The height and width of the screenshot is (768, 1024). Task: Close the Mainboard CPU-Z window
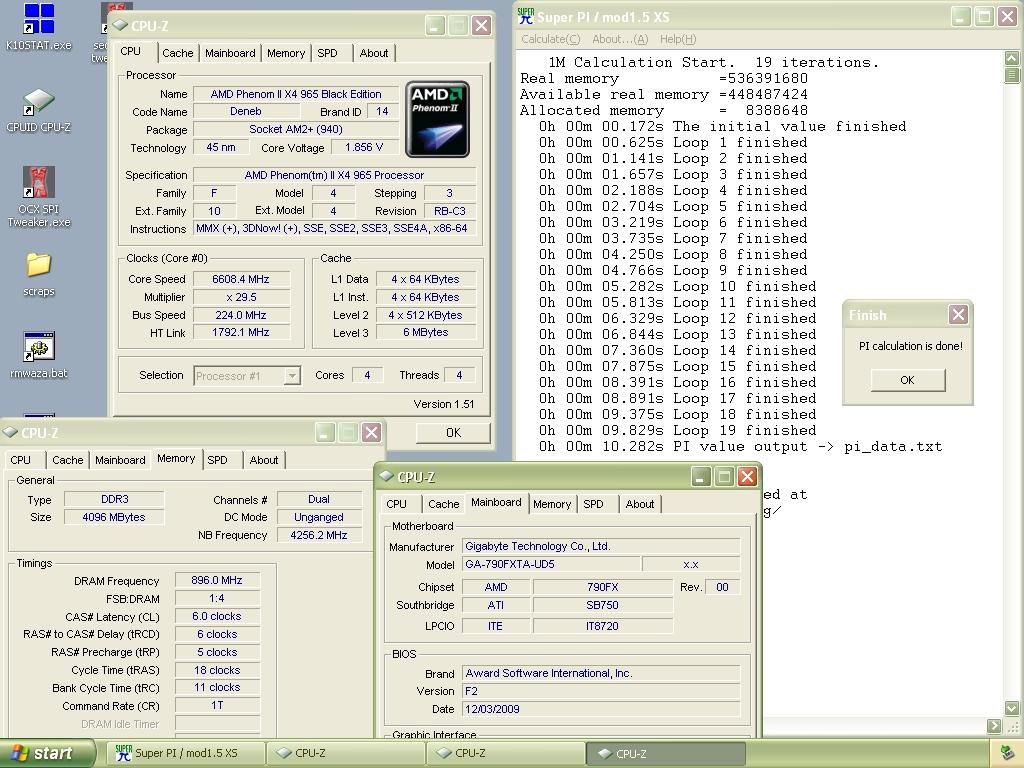click(747, 477)
